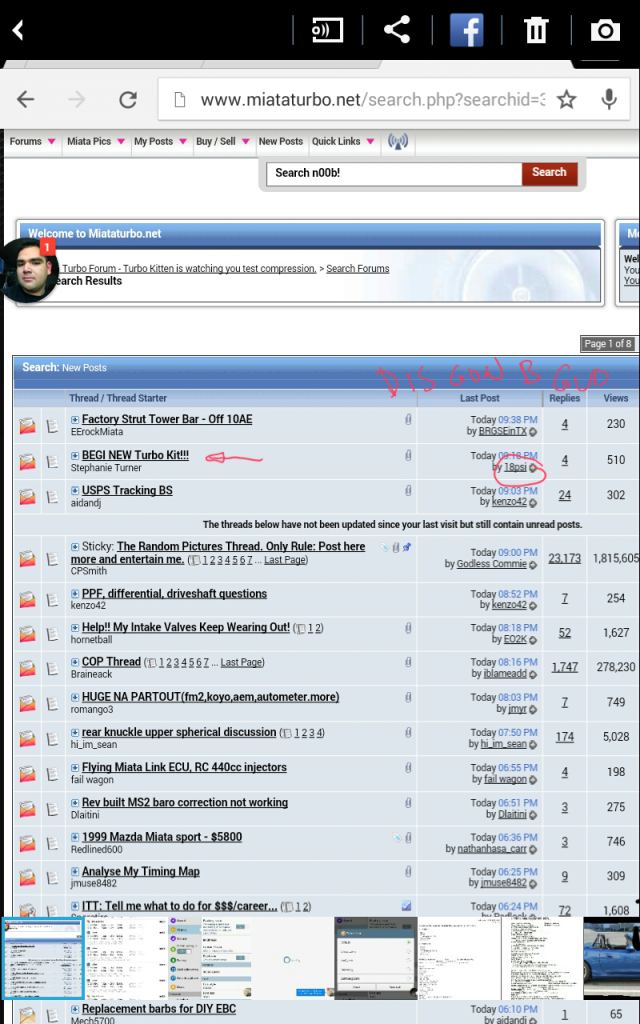Image resolution: width=640 pixels, height=1024 pixels.
Task: Expand preview of Factory Strut Tower Bar thread
Action: pos(74,420)
